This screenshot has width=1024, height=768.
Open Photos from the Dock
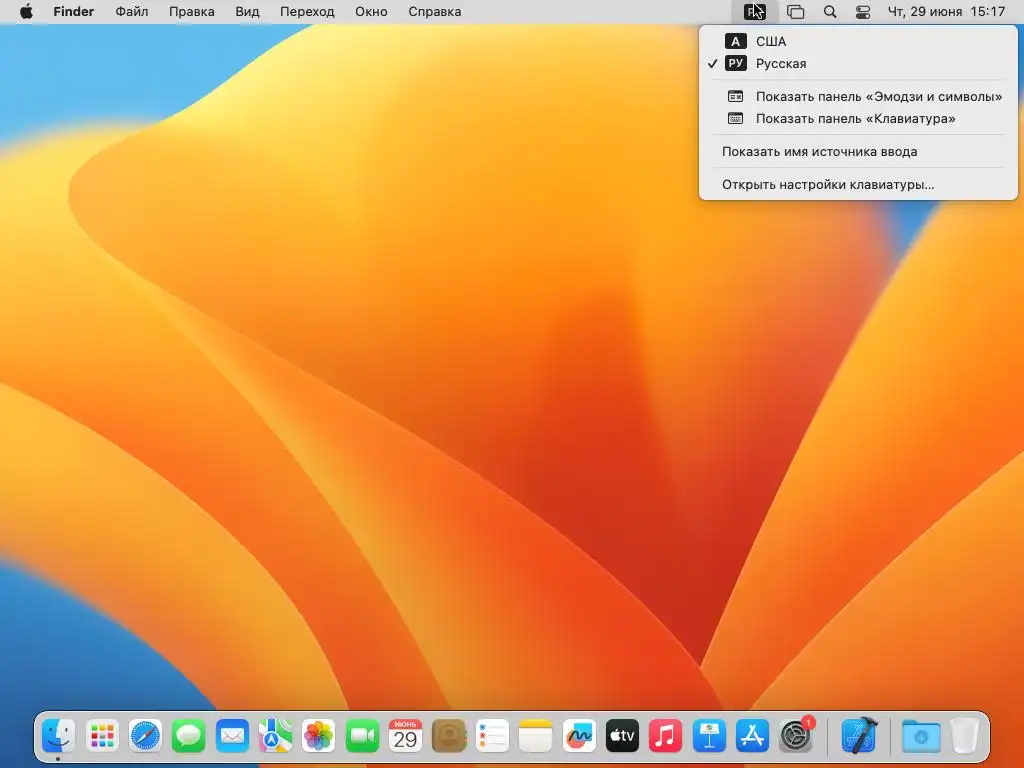coord(319,736)
